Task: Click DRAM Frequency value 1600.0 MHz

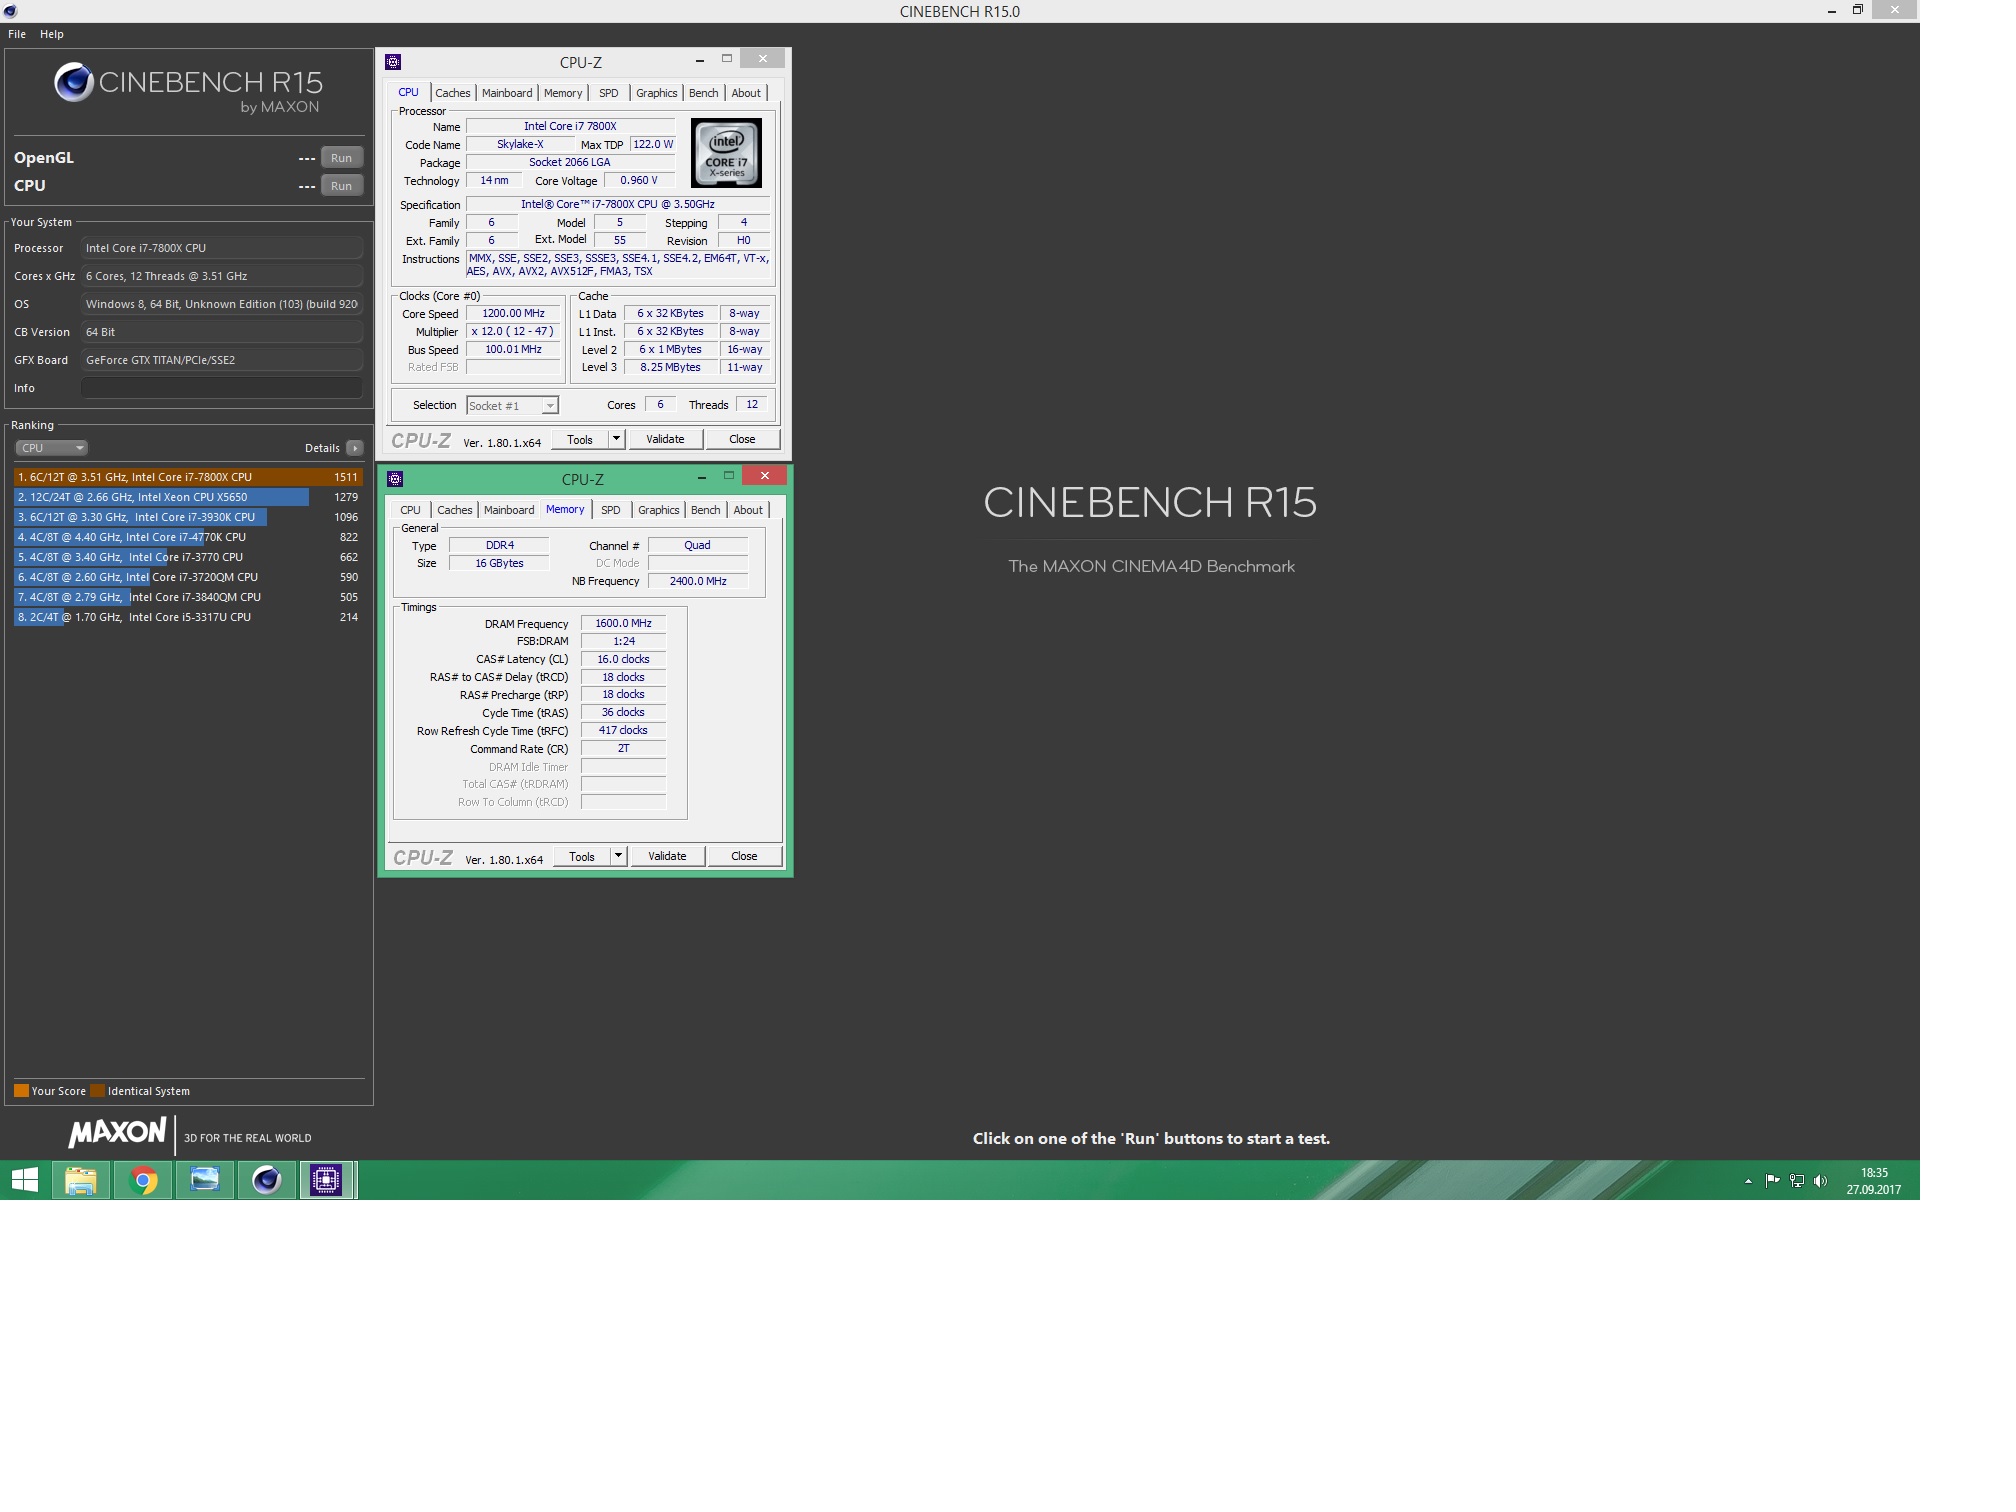Action: (x=623, y=624)
